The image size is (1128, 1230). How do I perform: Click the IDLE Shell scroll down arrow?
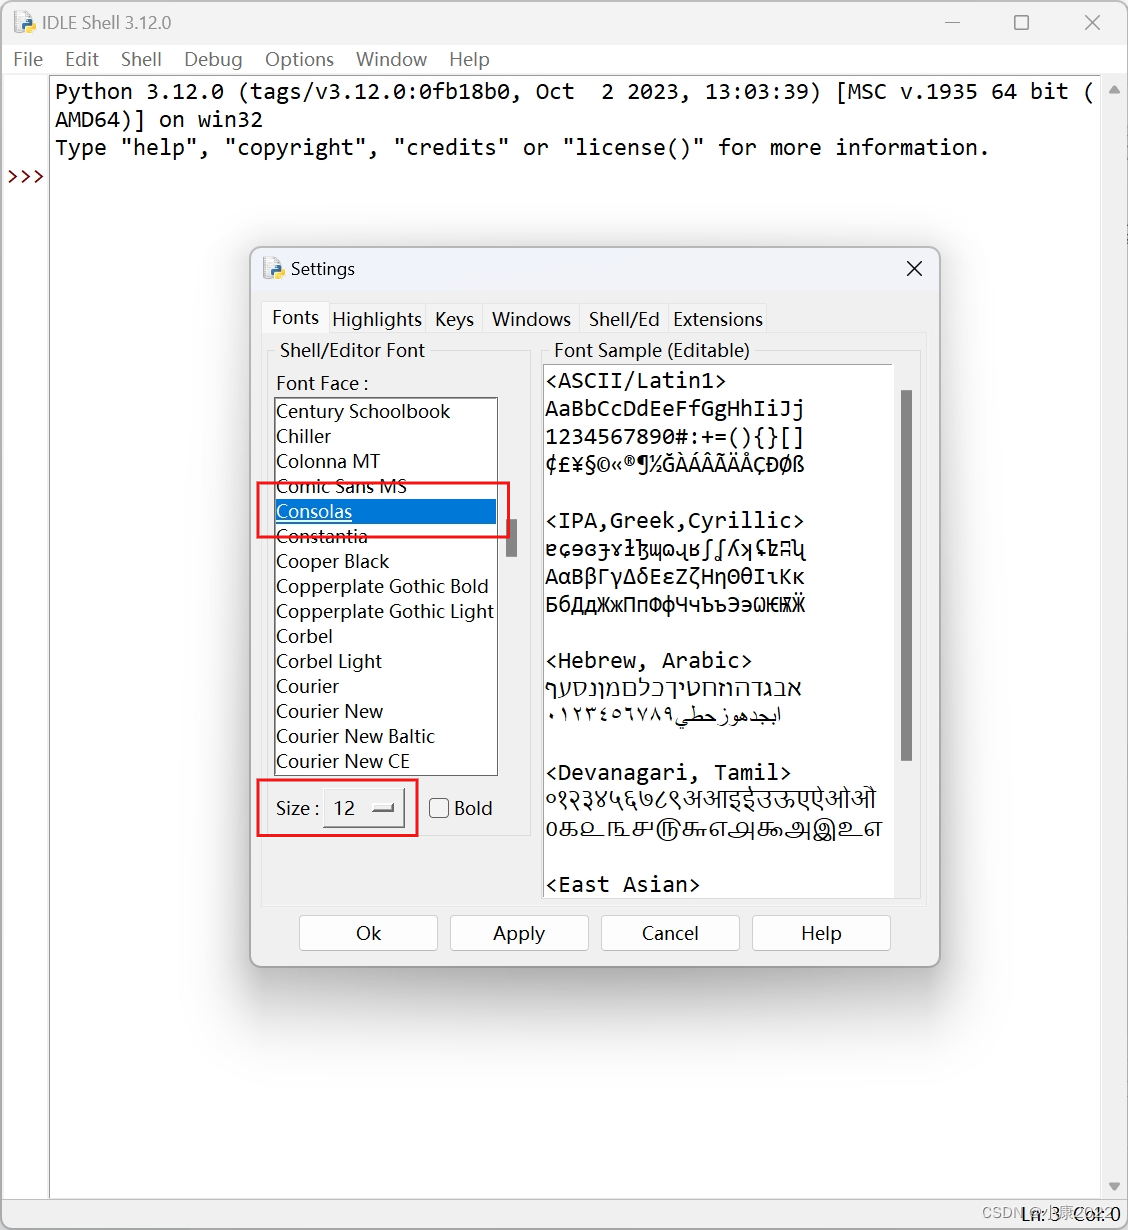(1114, 1186)
